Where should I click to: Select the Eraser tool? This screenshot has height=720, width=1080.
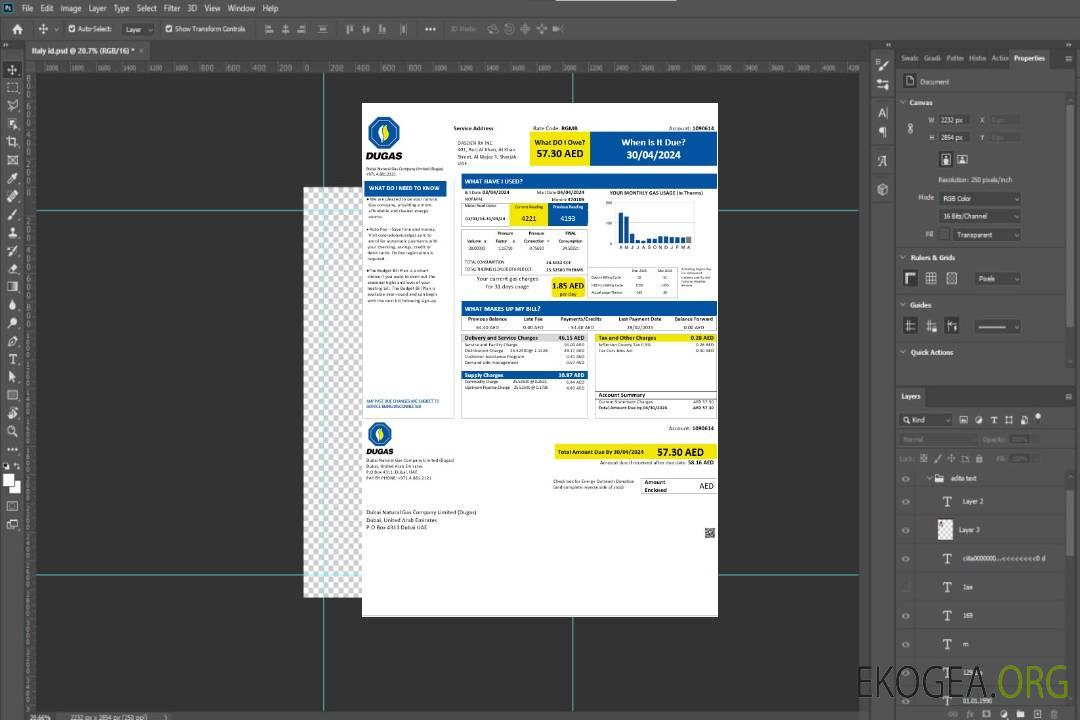pos(12,269)
